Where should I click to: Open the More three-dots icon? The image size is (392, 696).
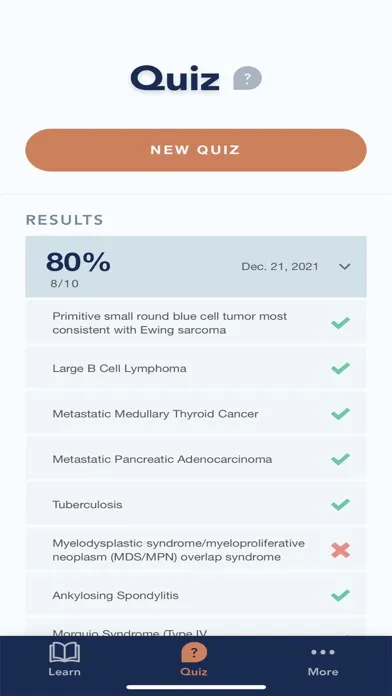click(323, 652)
